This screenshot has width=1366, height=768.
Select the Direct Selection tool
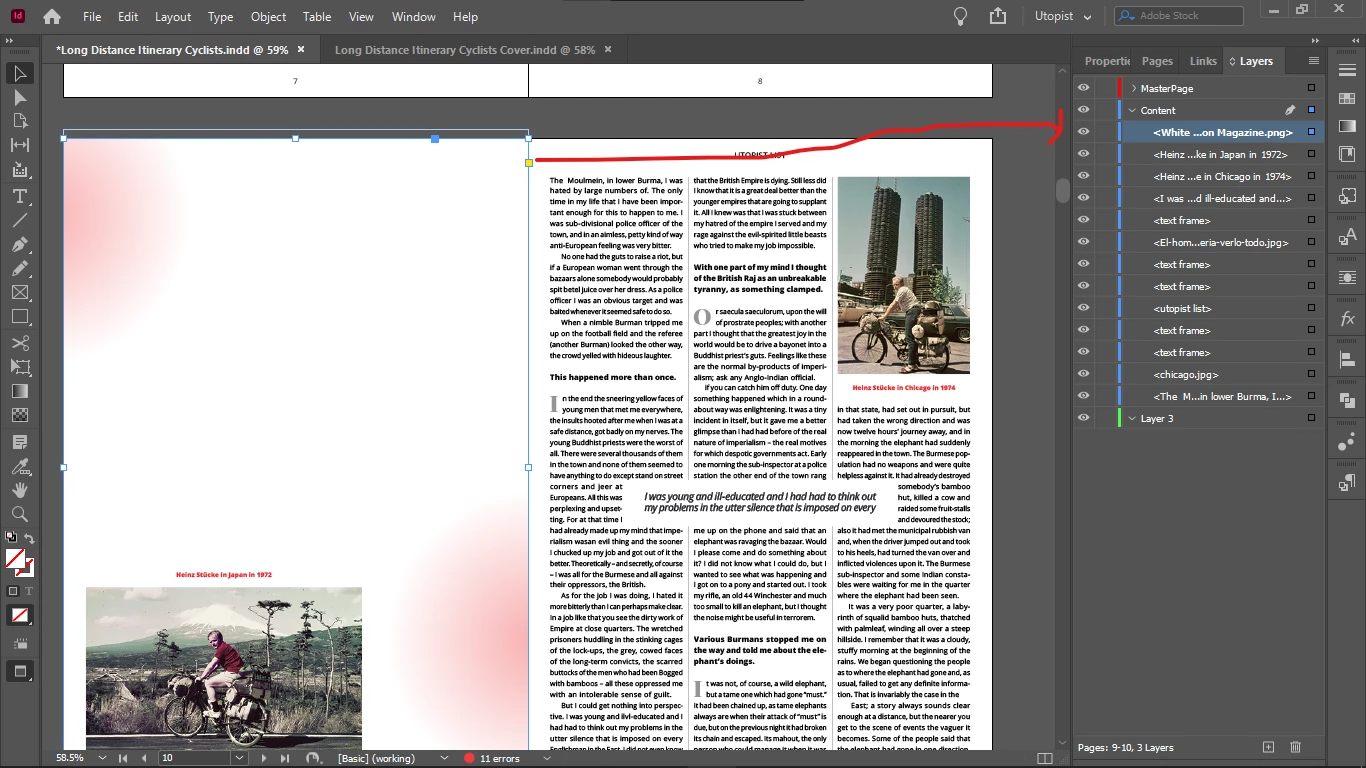click(19, 98)
